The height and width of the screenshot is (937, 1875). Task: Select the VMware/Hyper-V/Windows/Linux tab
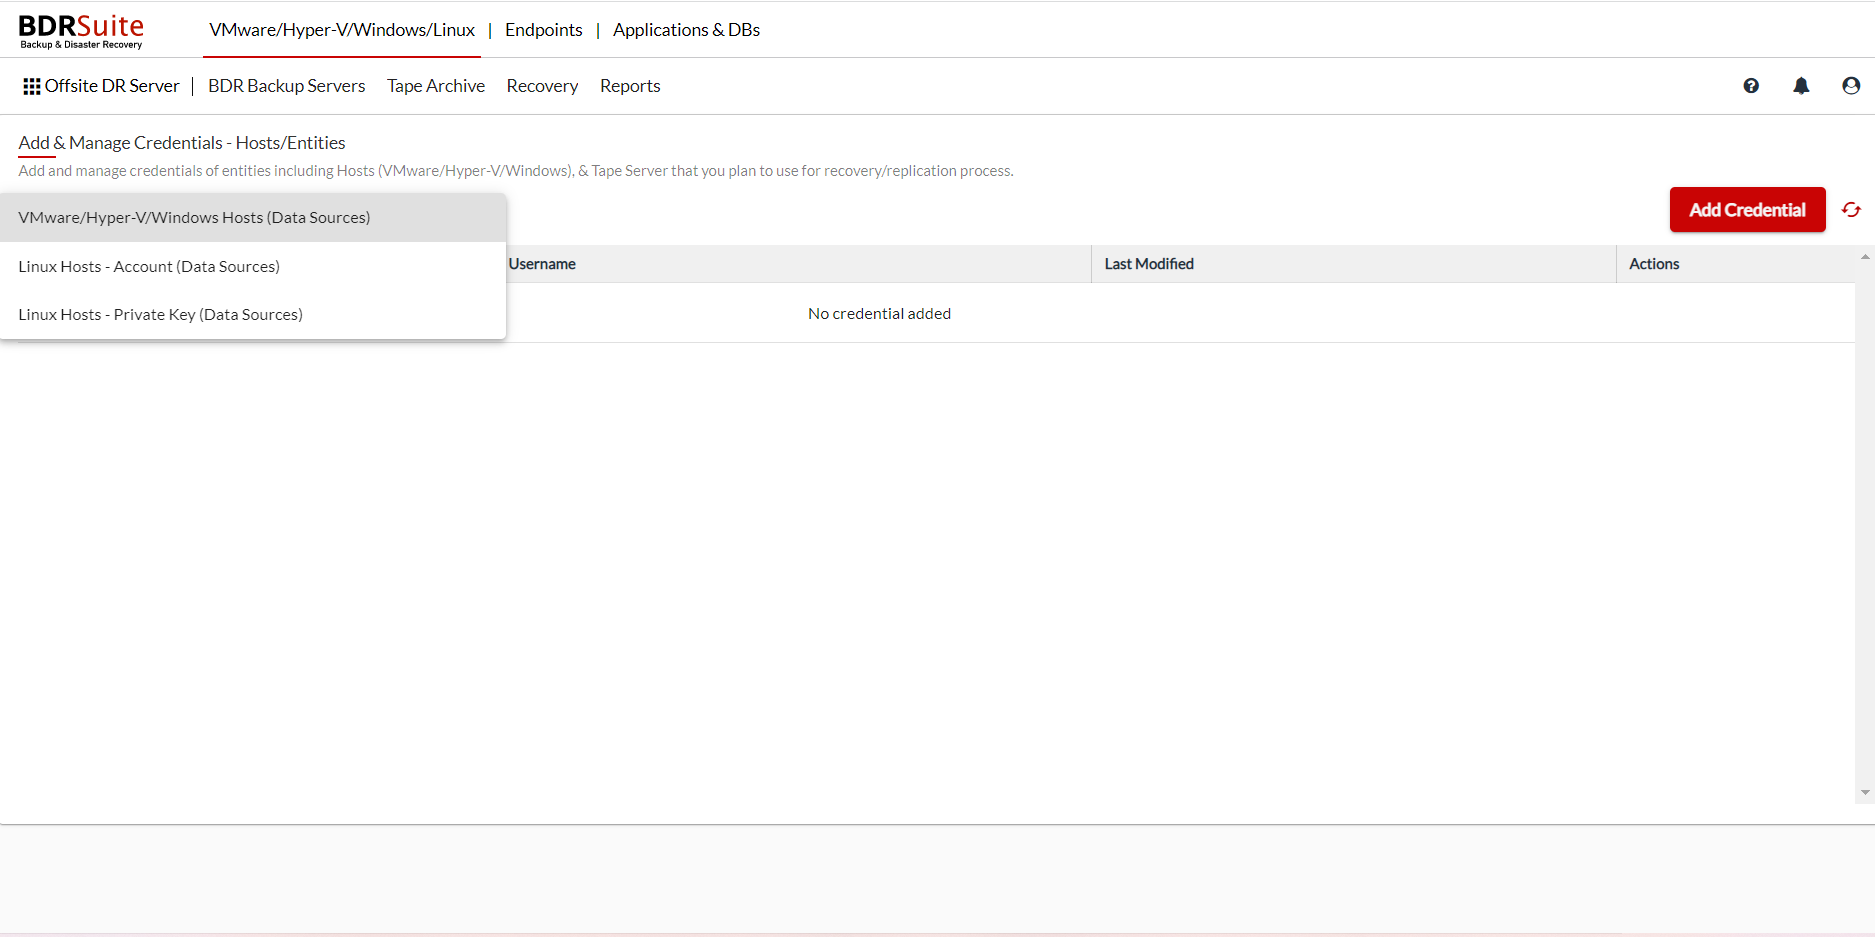[x=342, y=30]
